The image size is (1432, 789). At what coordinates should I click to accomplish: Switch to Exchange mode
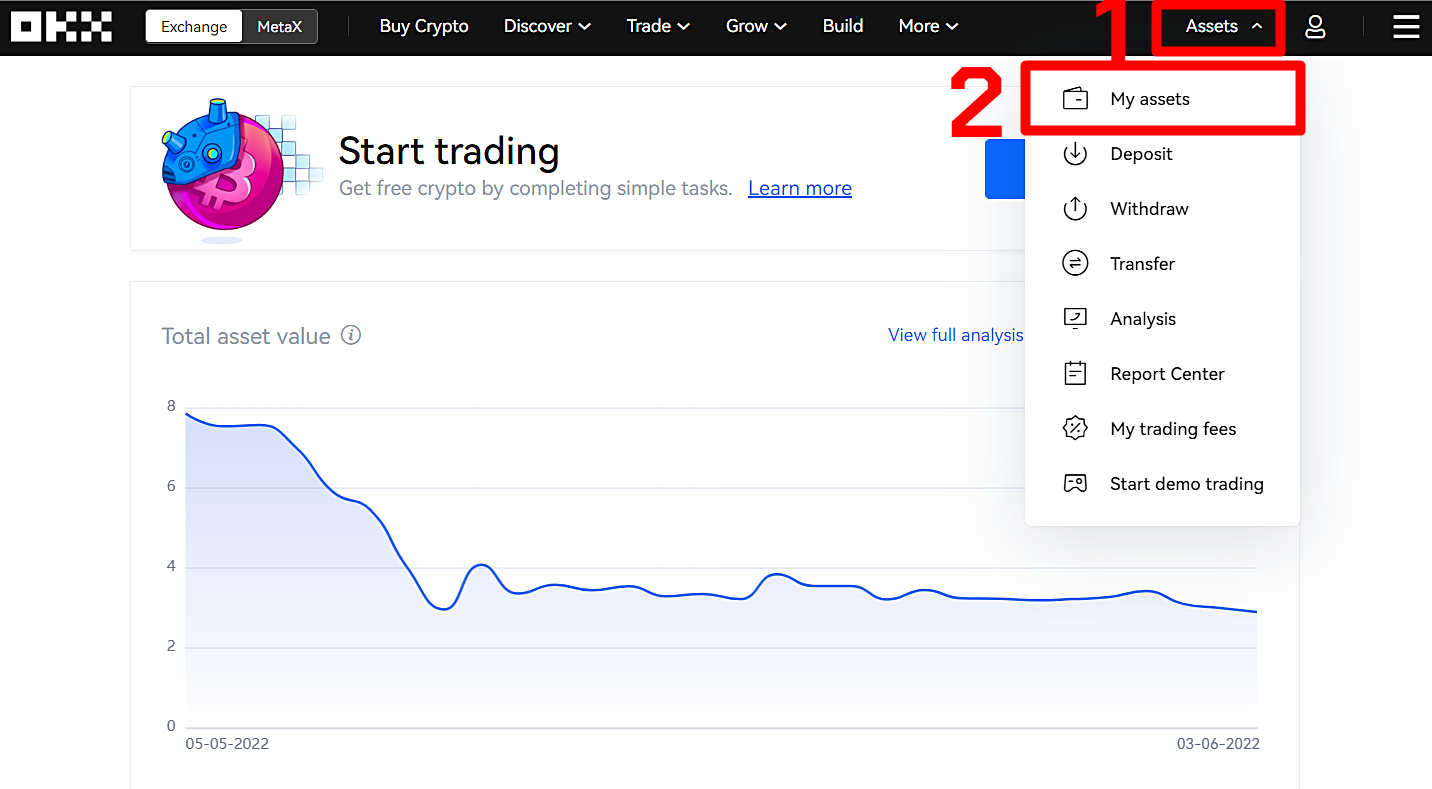click(194, 27)
